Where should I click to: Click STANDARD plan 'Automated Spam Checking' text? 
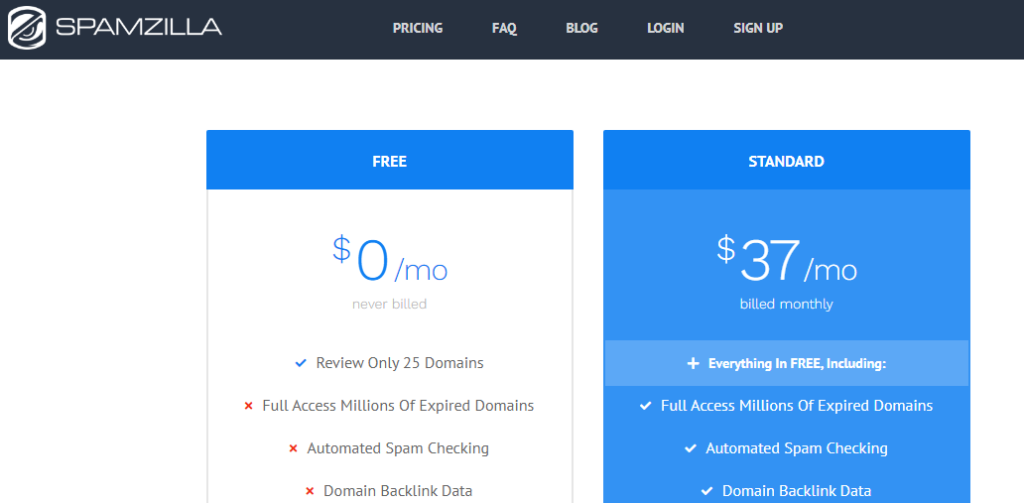(797, 449)
